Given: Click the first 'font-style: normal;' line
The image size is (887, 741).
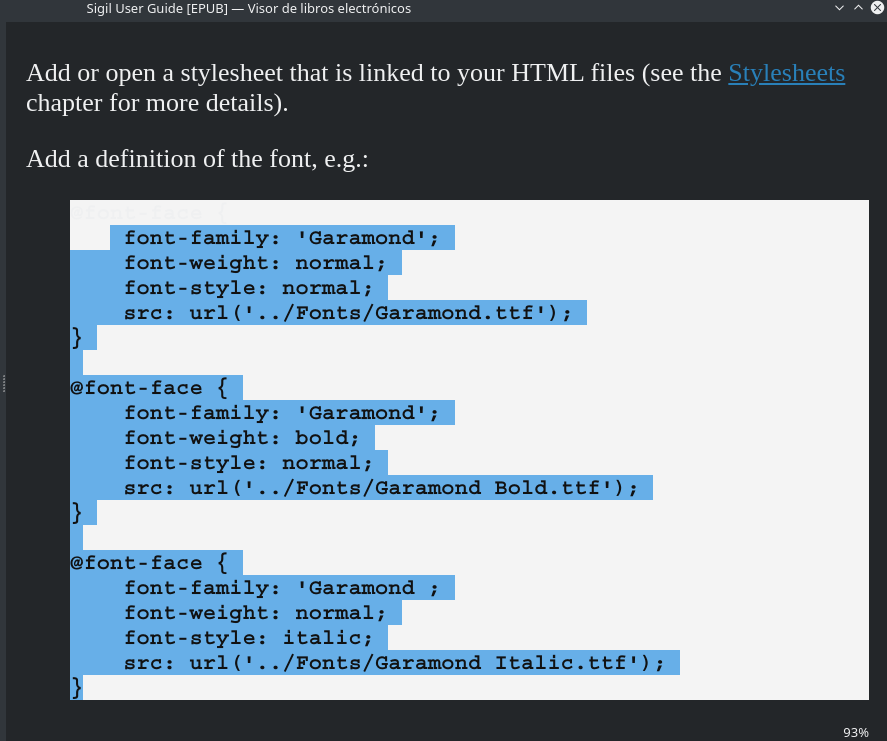Looking at the screenshot, I should point(248,288).
